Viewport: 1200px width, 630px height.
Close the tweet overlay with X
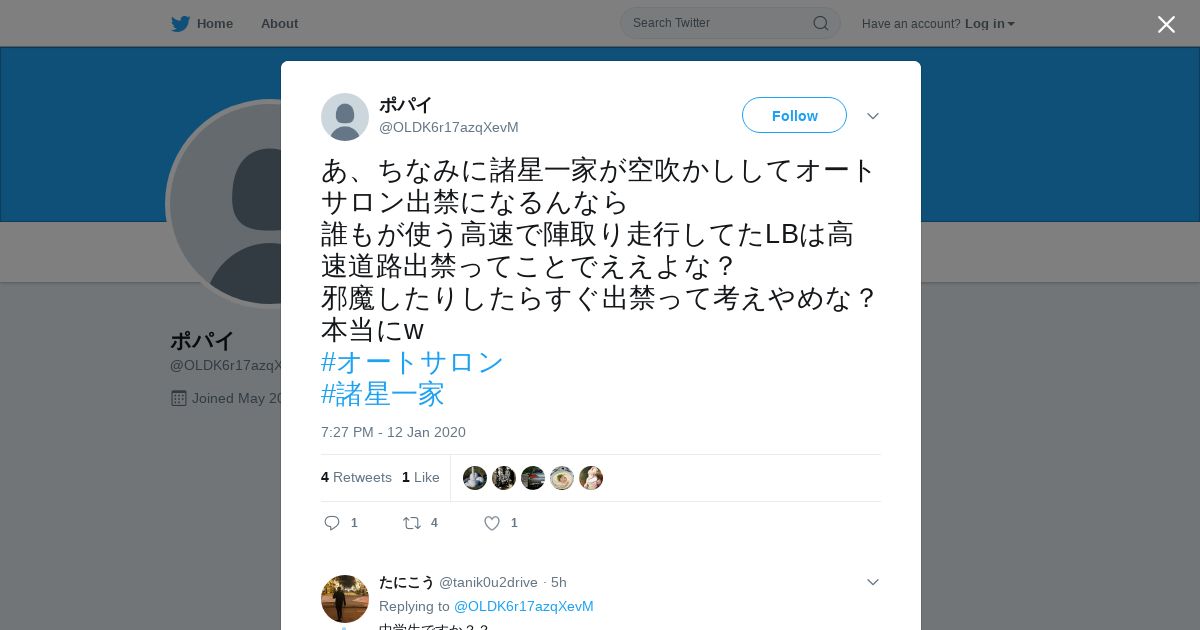click(x=1166, y=24)
